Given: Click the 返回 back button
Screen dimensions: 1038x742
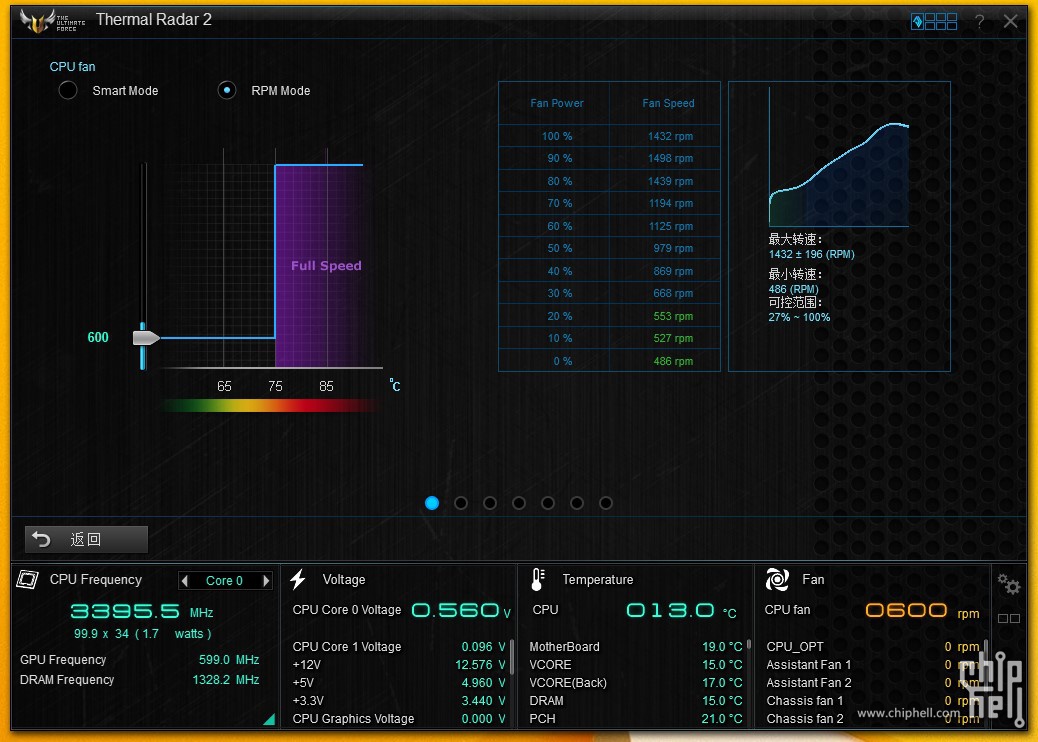Looking at the screenshot, I should pos(86,539).
